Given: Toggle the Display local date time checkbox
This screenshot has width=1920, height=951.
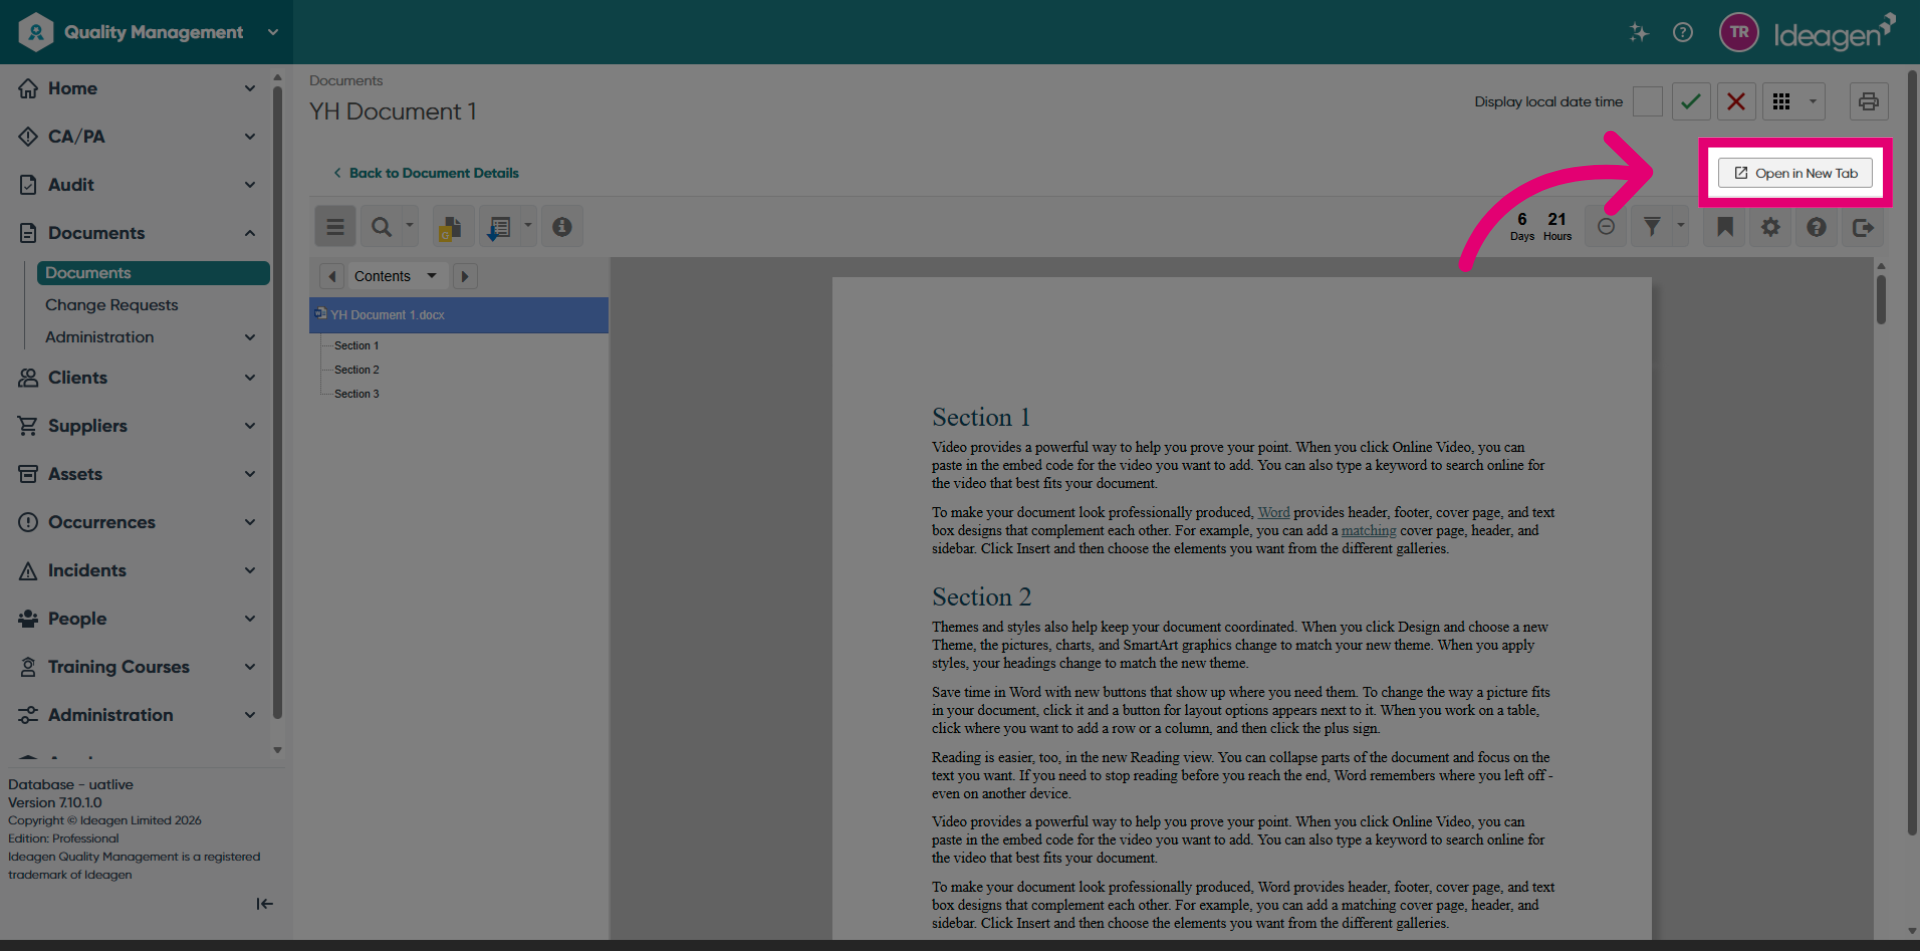Looking at the screenshot, I should coord(1647,101).
